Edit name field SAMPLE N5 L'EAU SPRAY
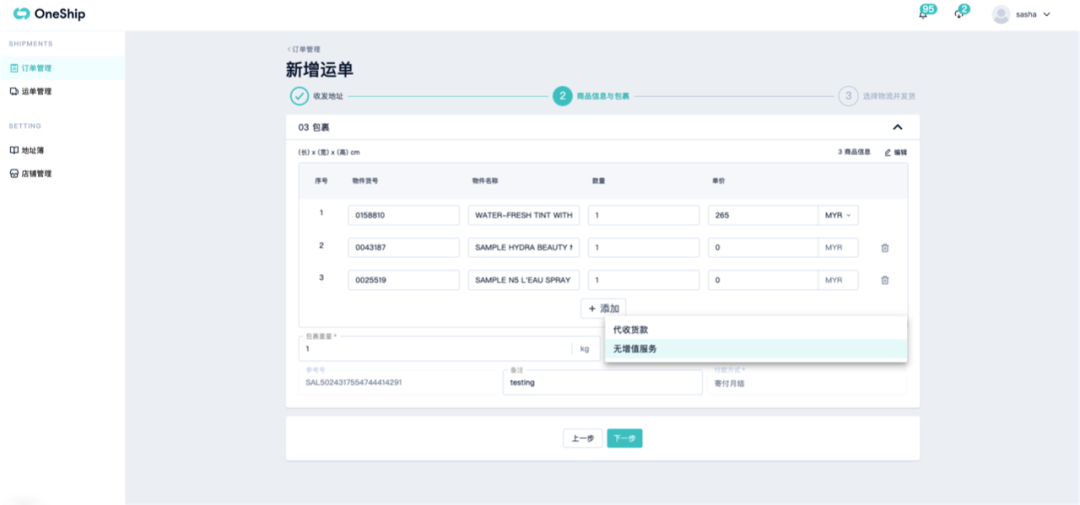1080x505 pixels. click(523, 280)
